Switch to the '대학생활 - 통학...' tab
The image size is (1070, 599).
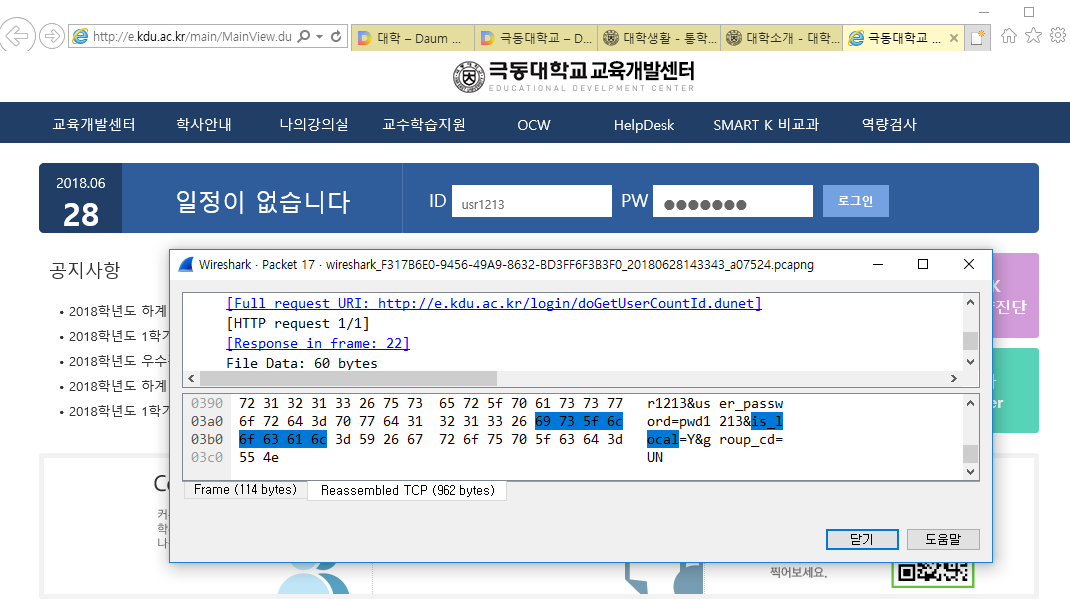[659, 38]
